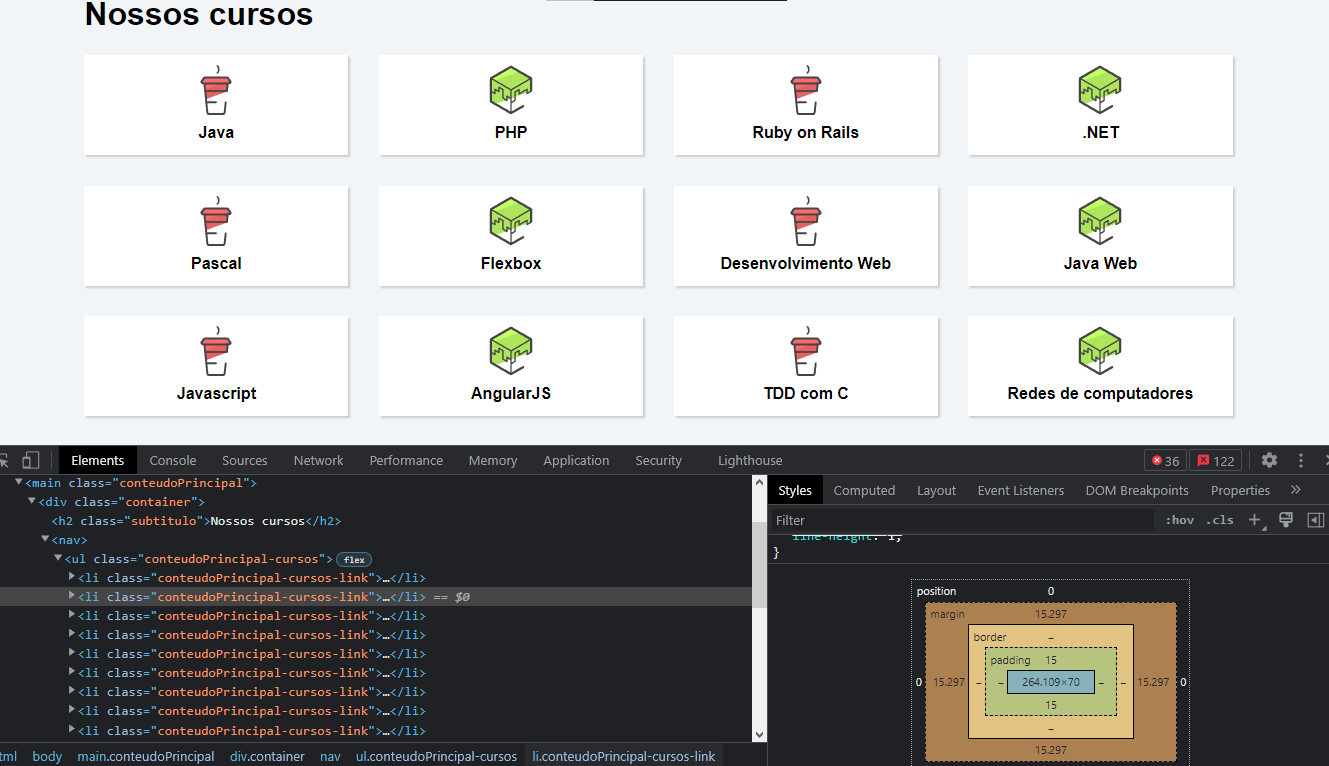Click the PHP course cube icon
Screen dimensions: 1329x766
pyautogui.click(x=510, y=90)
